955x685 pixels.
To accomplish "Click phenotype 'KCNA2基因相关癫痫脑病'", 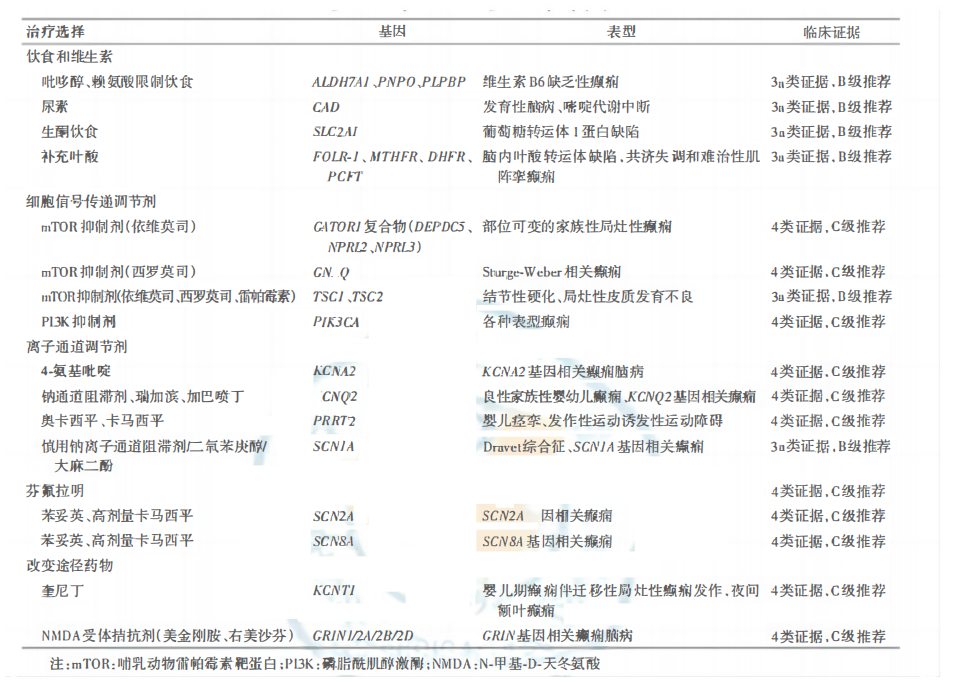I will coord(563,371).
